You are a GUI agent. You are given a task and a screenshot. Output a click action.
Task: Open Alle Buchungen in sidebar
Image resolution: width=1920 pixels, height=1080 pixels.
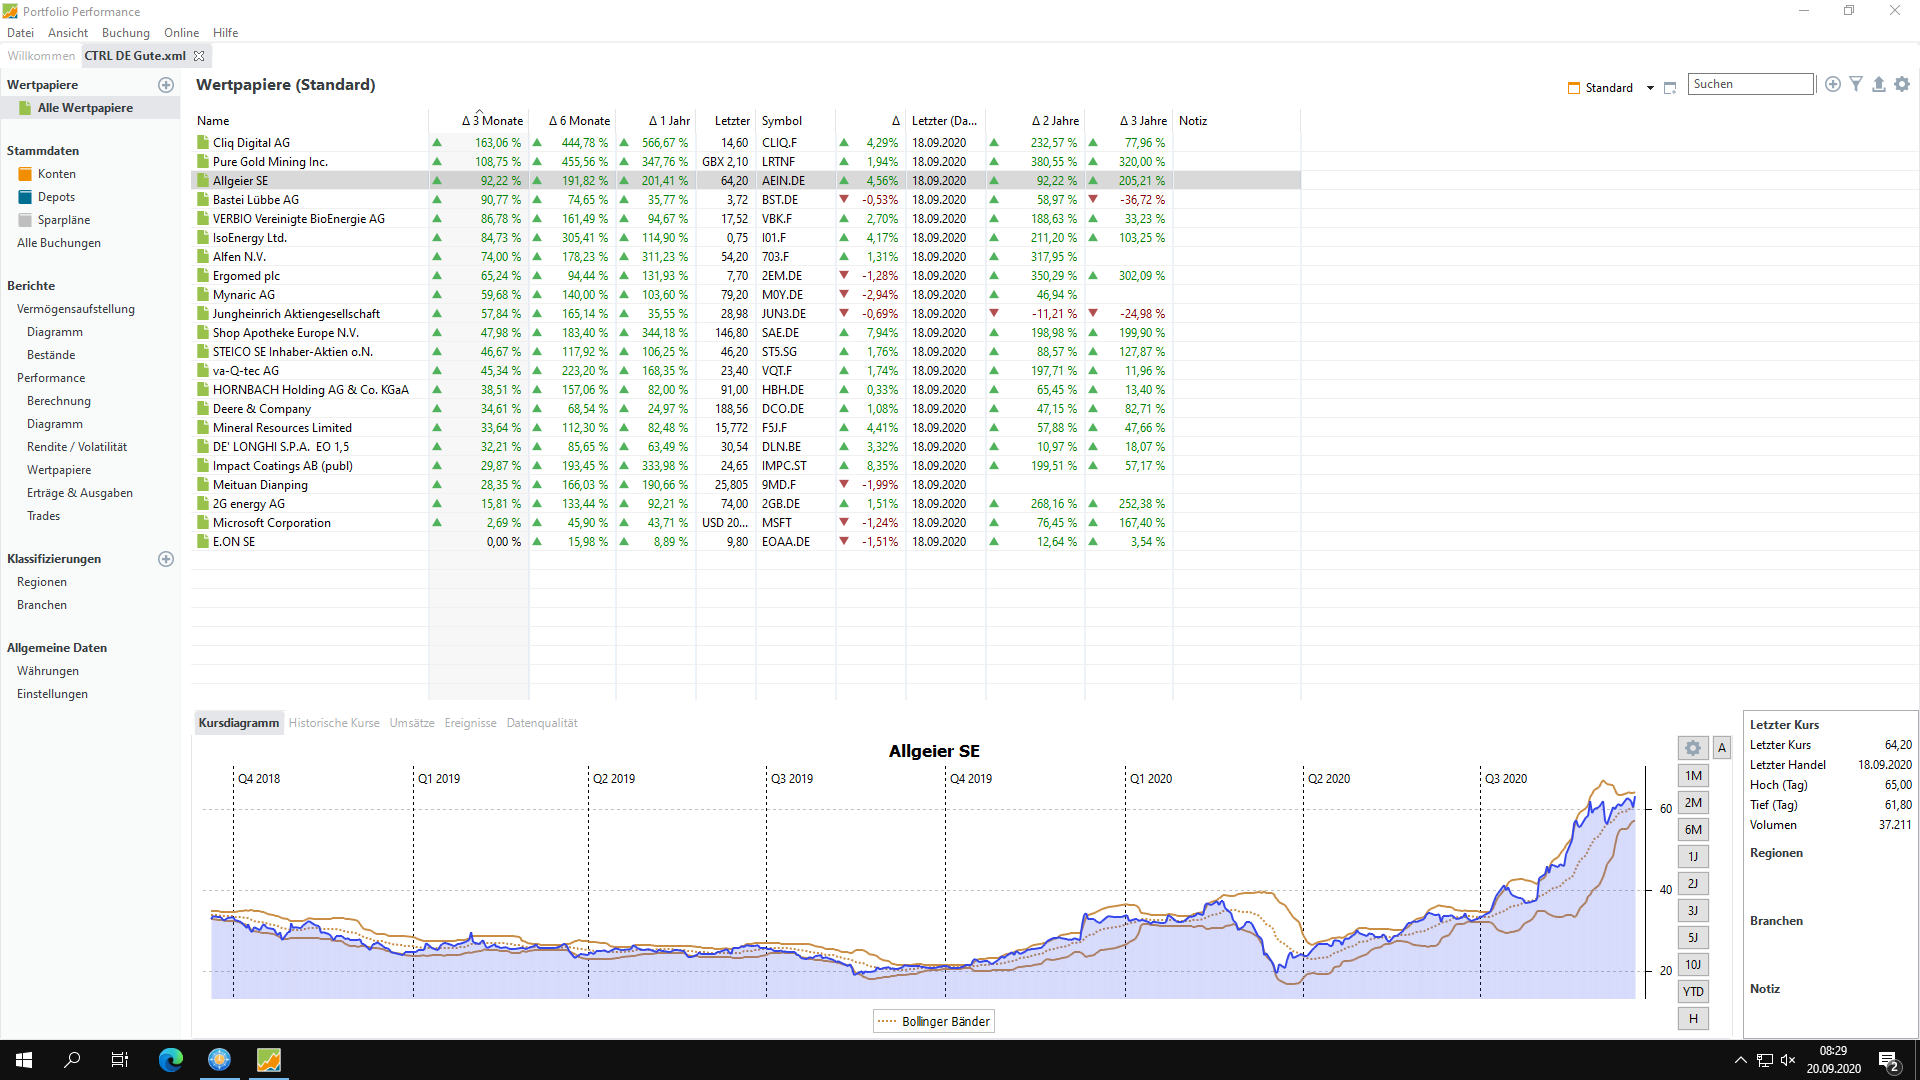pyautogui.click(x=59, y=243)
